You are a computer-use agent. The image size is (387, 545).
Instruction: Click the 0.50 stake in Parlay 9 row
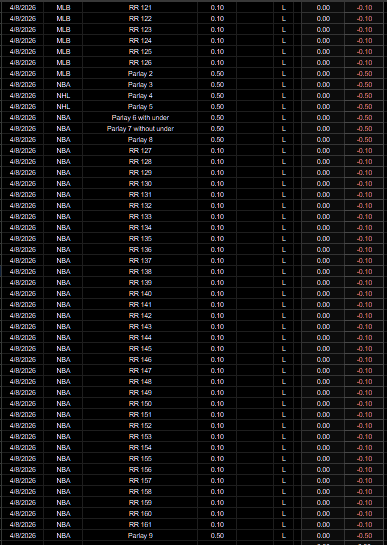217,536
